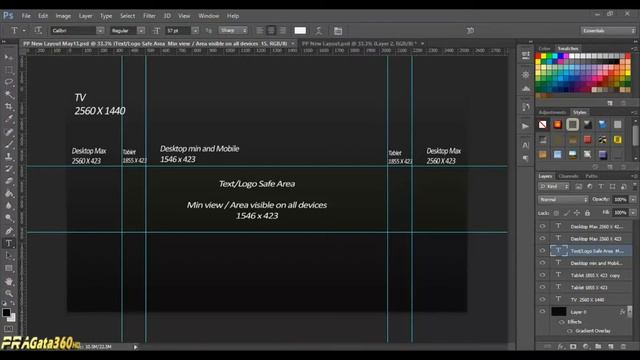Pick the red swatch in Swatches panel
Screen dimensions: 640x360
[x=538, y=56]
